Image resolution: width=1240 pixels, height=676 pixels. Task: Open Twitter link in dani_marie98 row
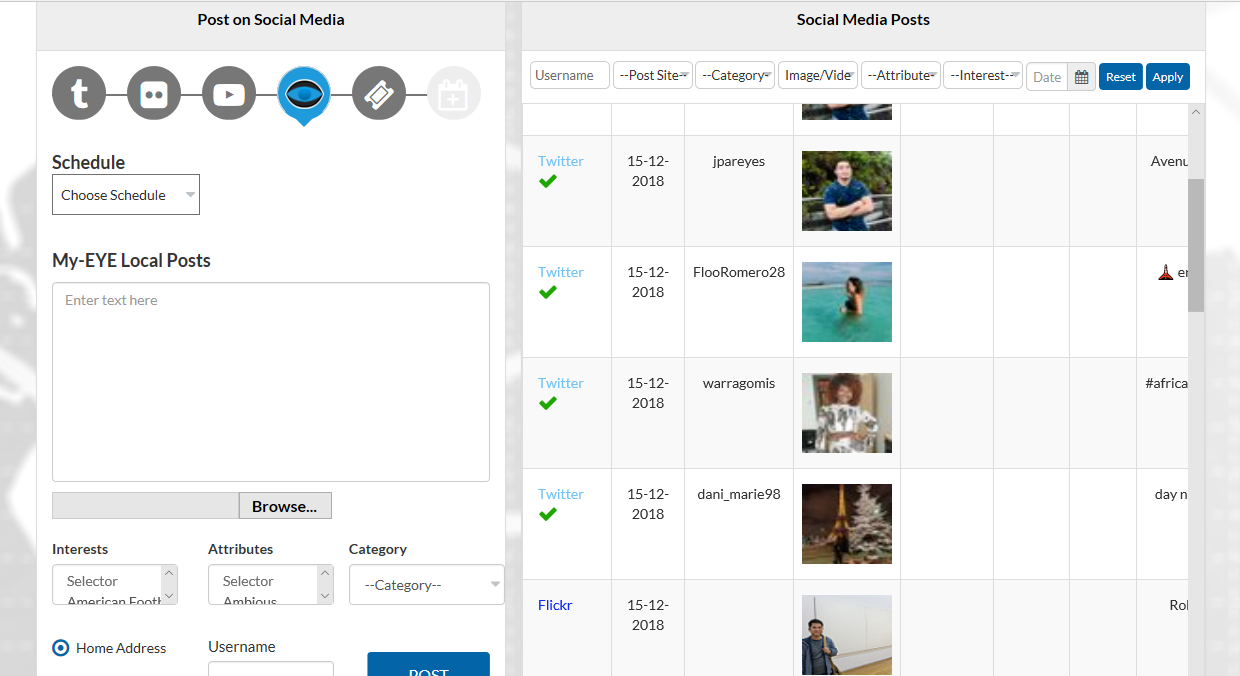click(x=561, y=494)
